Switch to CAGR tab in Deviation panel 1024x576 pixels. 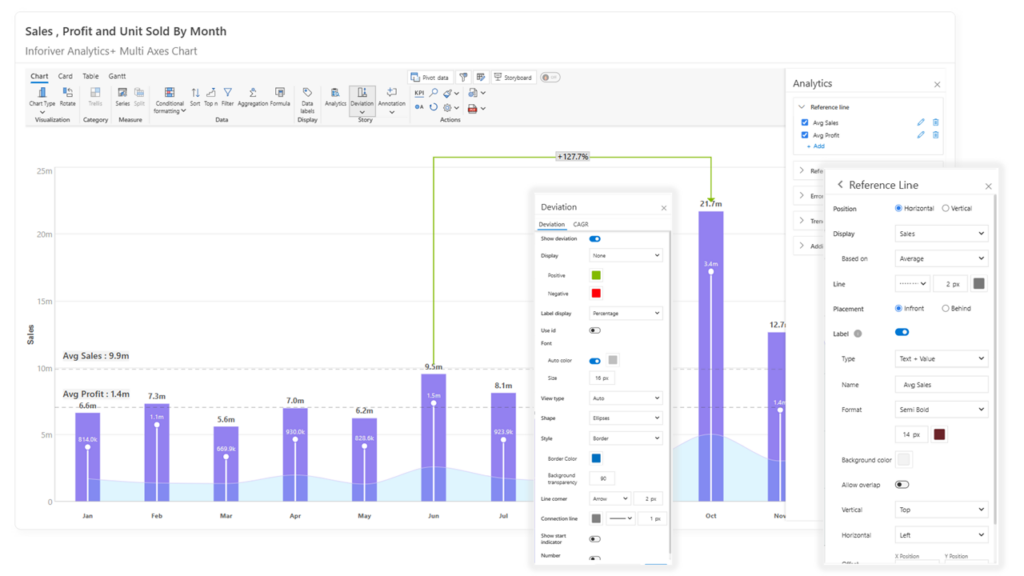pyautogui.click(x=581, y=225)
